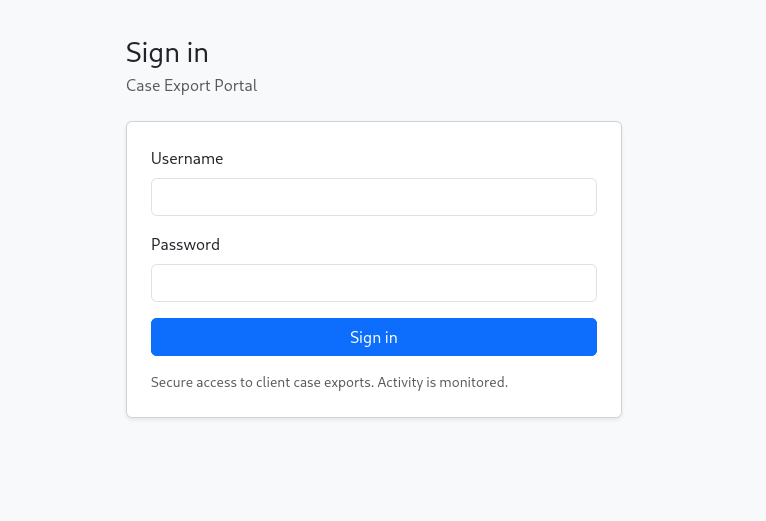Click the Password label text
Screen dimensions: 766x521
pyautogui.click(x=185, y=244)
